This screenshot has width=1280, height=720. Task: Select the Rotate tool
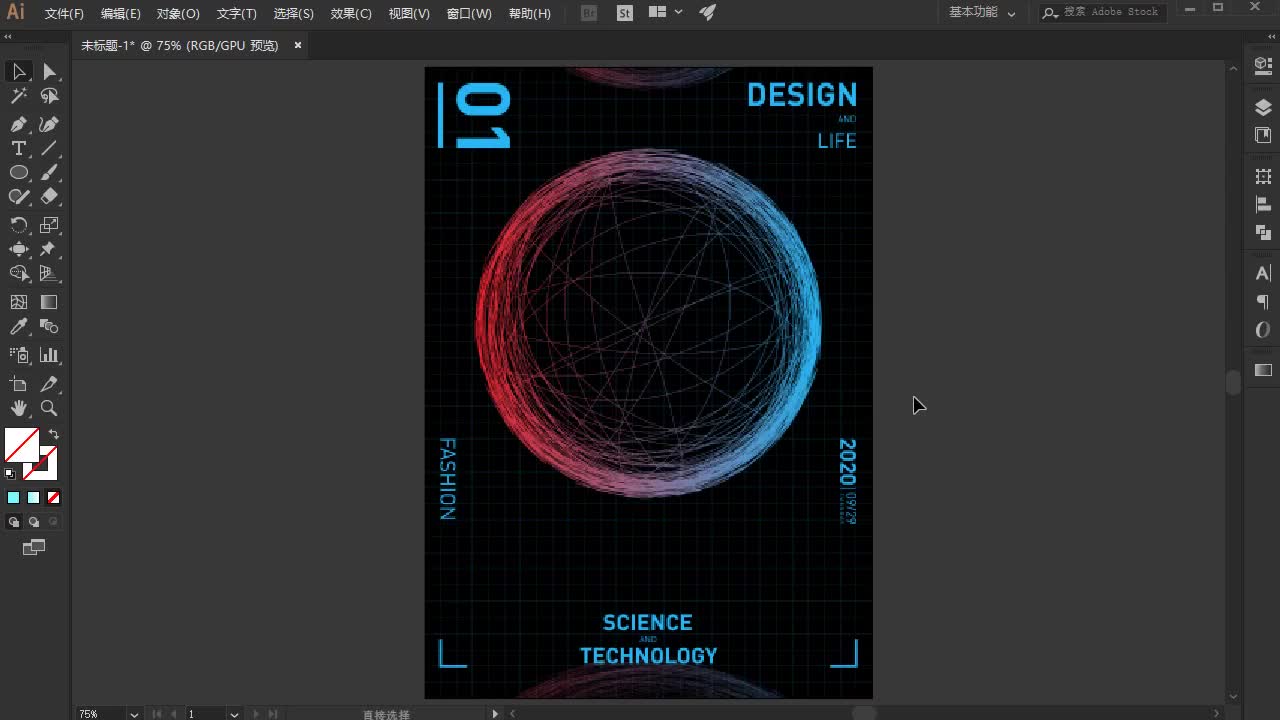[19, 225]
